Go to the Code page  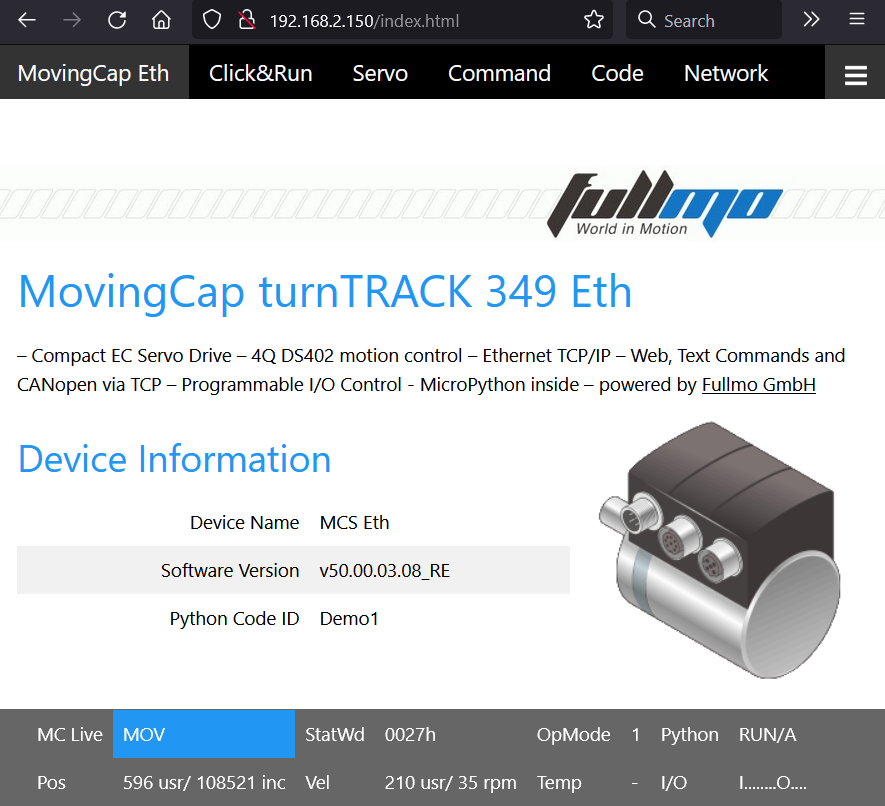pyautogui.click(x=617, y=73)
